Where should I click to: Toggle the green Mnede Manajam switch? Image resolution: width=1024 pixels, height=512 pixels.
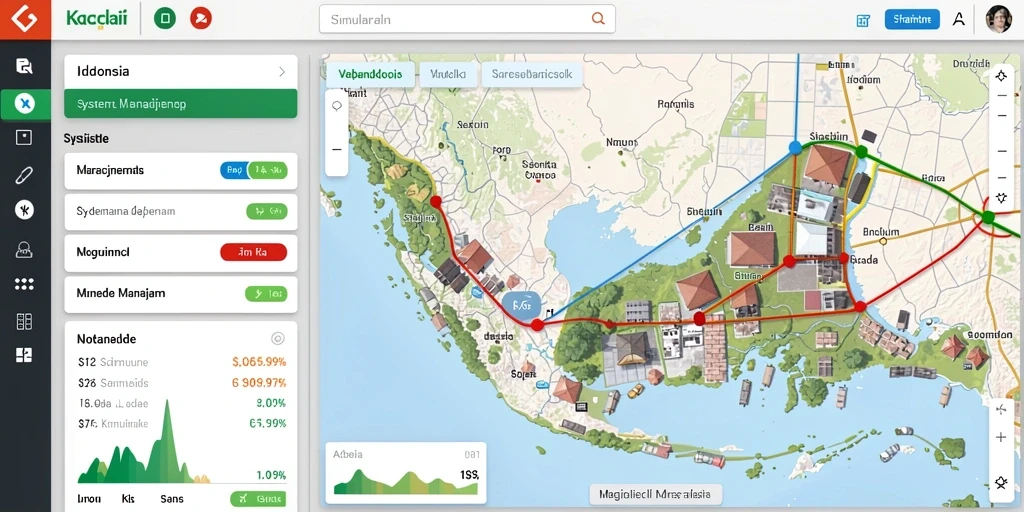tap(266, 294)
